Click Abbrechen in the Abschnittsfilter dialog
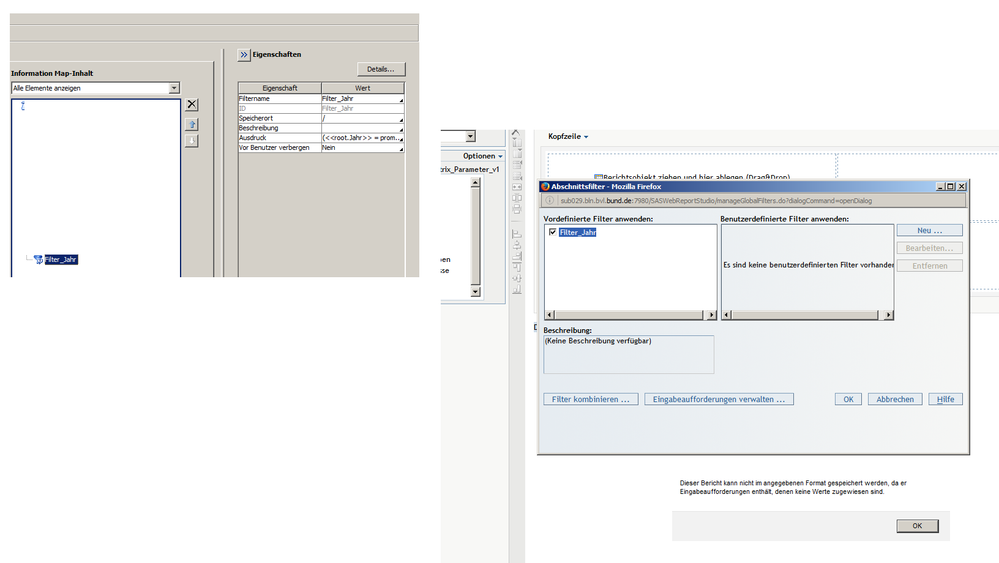The height and width of the screenshot is (563, 999). point(895,399)
